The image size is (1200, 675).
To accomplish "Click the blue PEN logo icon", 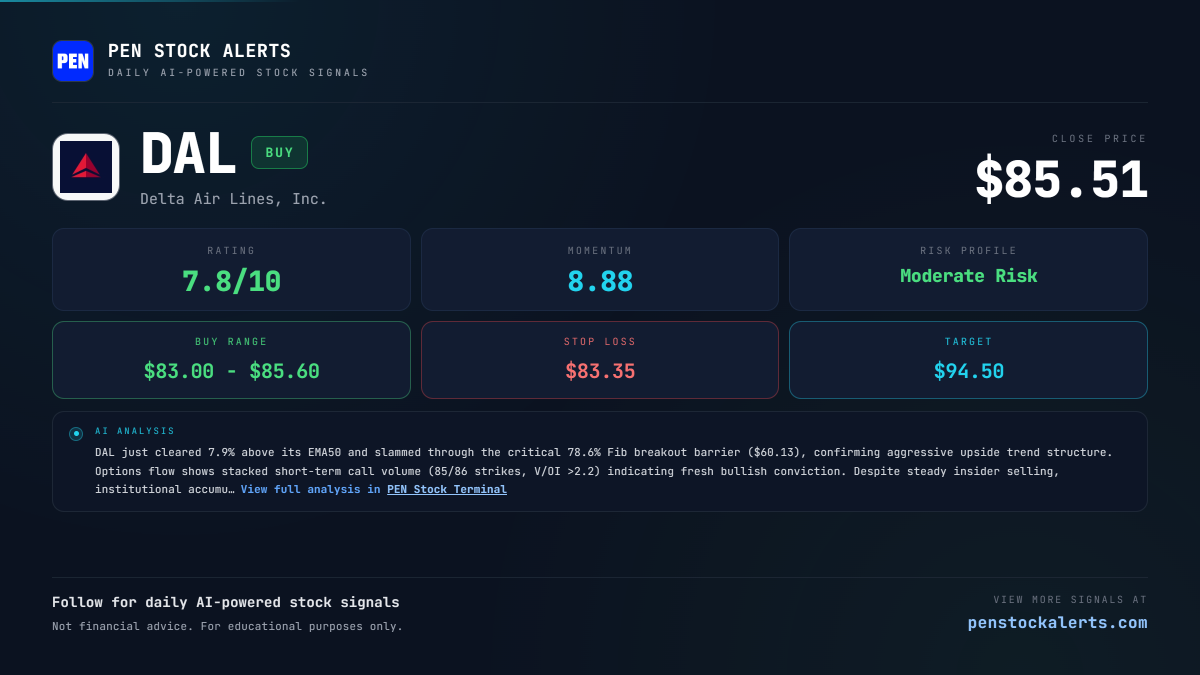I will coord(73,61).
